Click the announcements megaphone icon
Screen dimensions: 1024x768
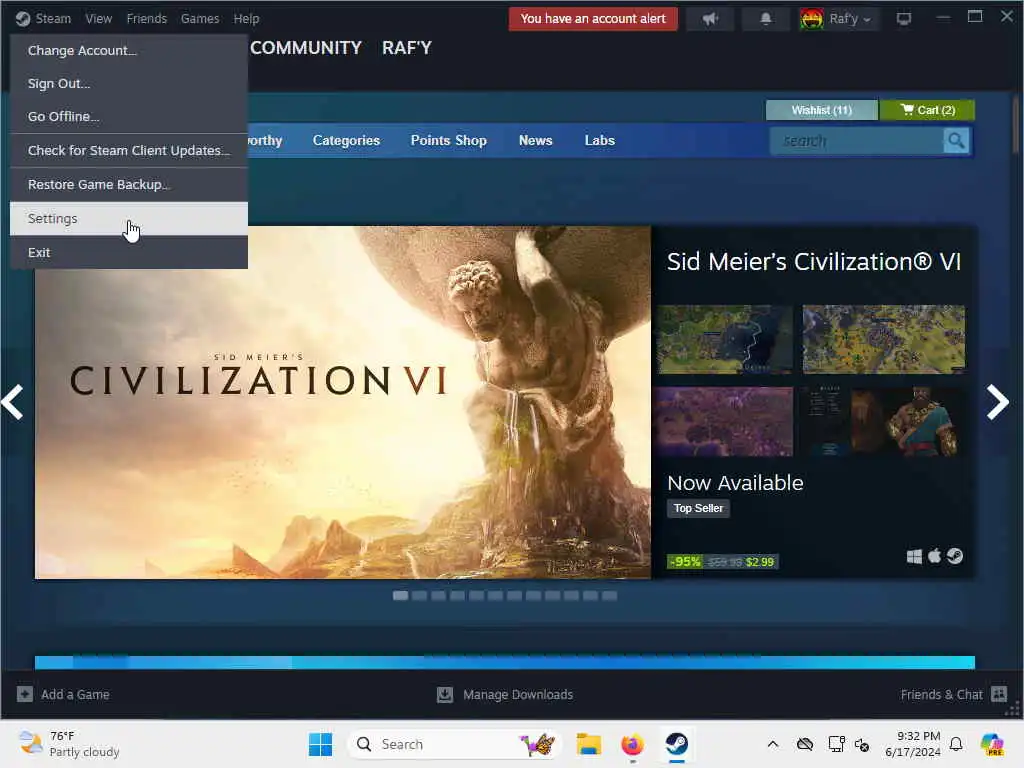710,19
